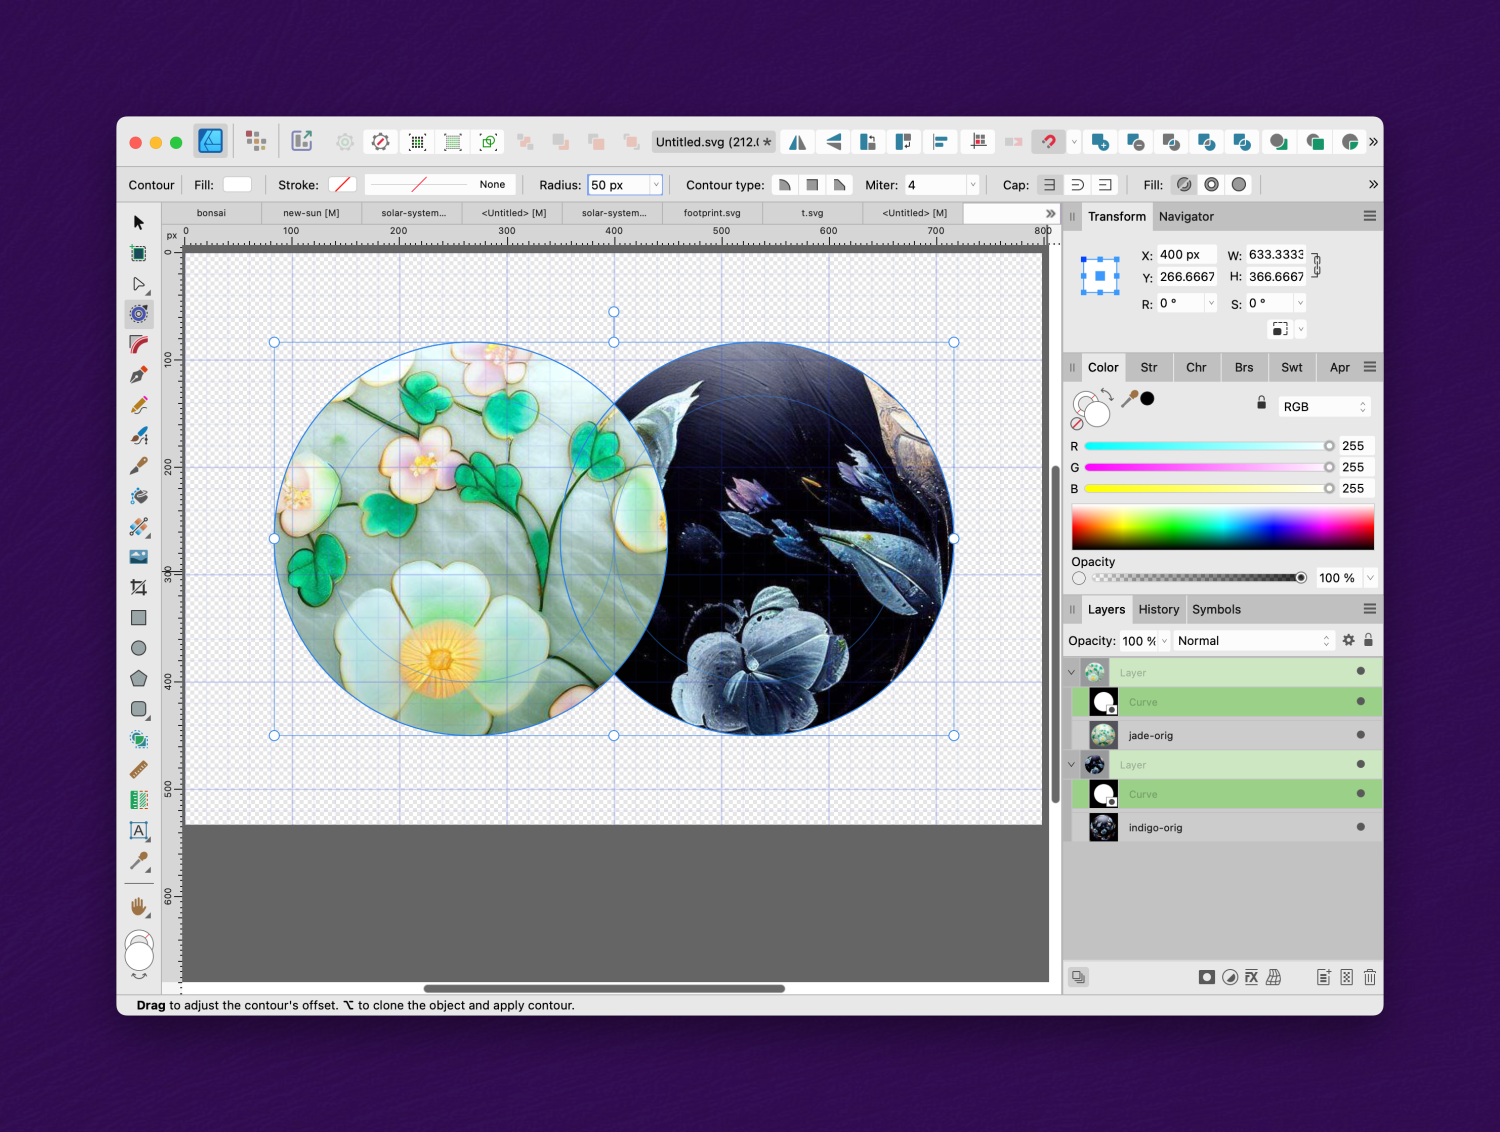Open the Navigator panel tab
The height and width of the screenshot is (1132, 1500).
(x=1186, y=216)
